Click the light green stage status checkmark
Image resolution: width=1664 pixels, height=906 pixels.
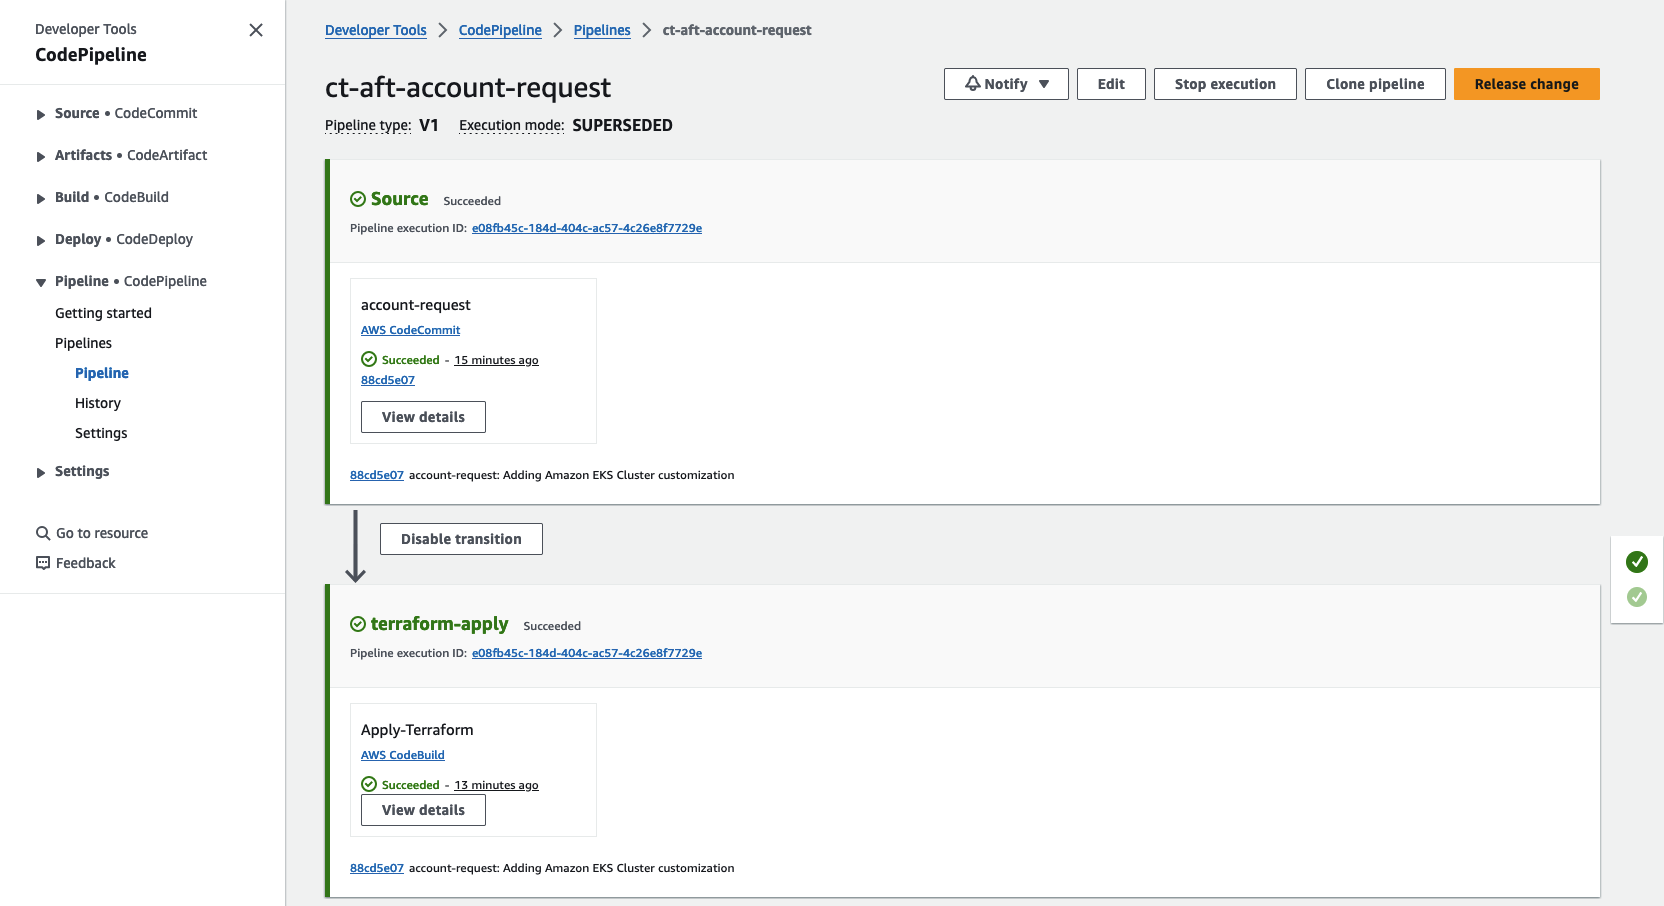pos(1637,597)
